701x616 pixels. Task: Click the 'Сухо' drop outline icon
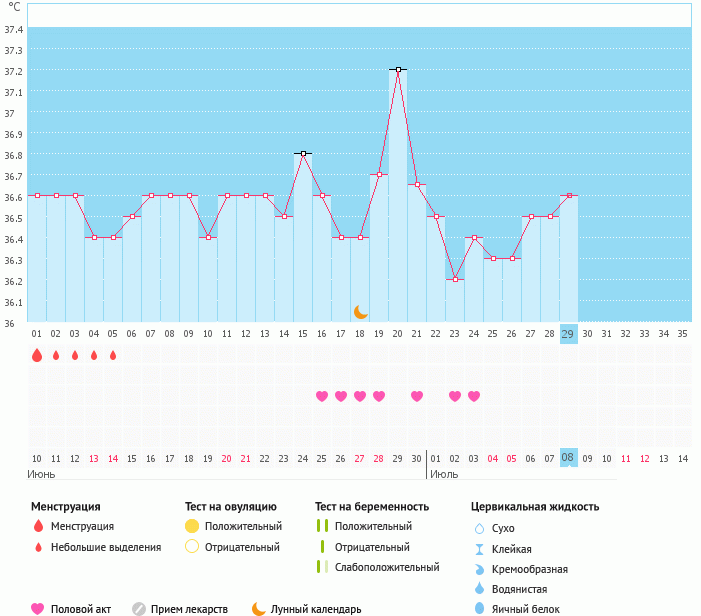479,528
